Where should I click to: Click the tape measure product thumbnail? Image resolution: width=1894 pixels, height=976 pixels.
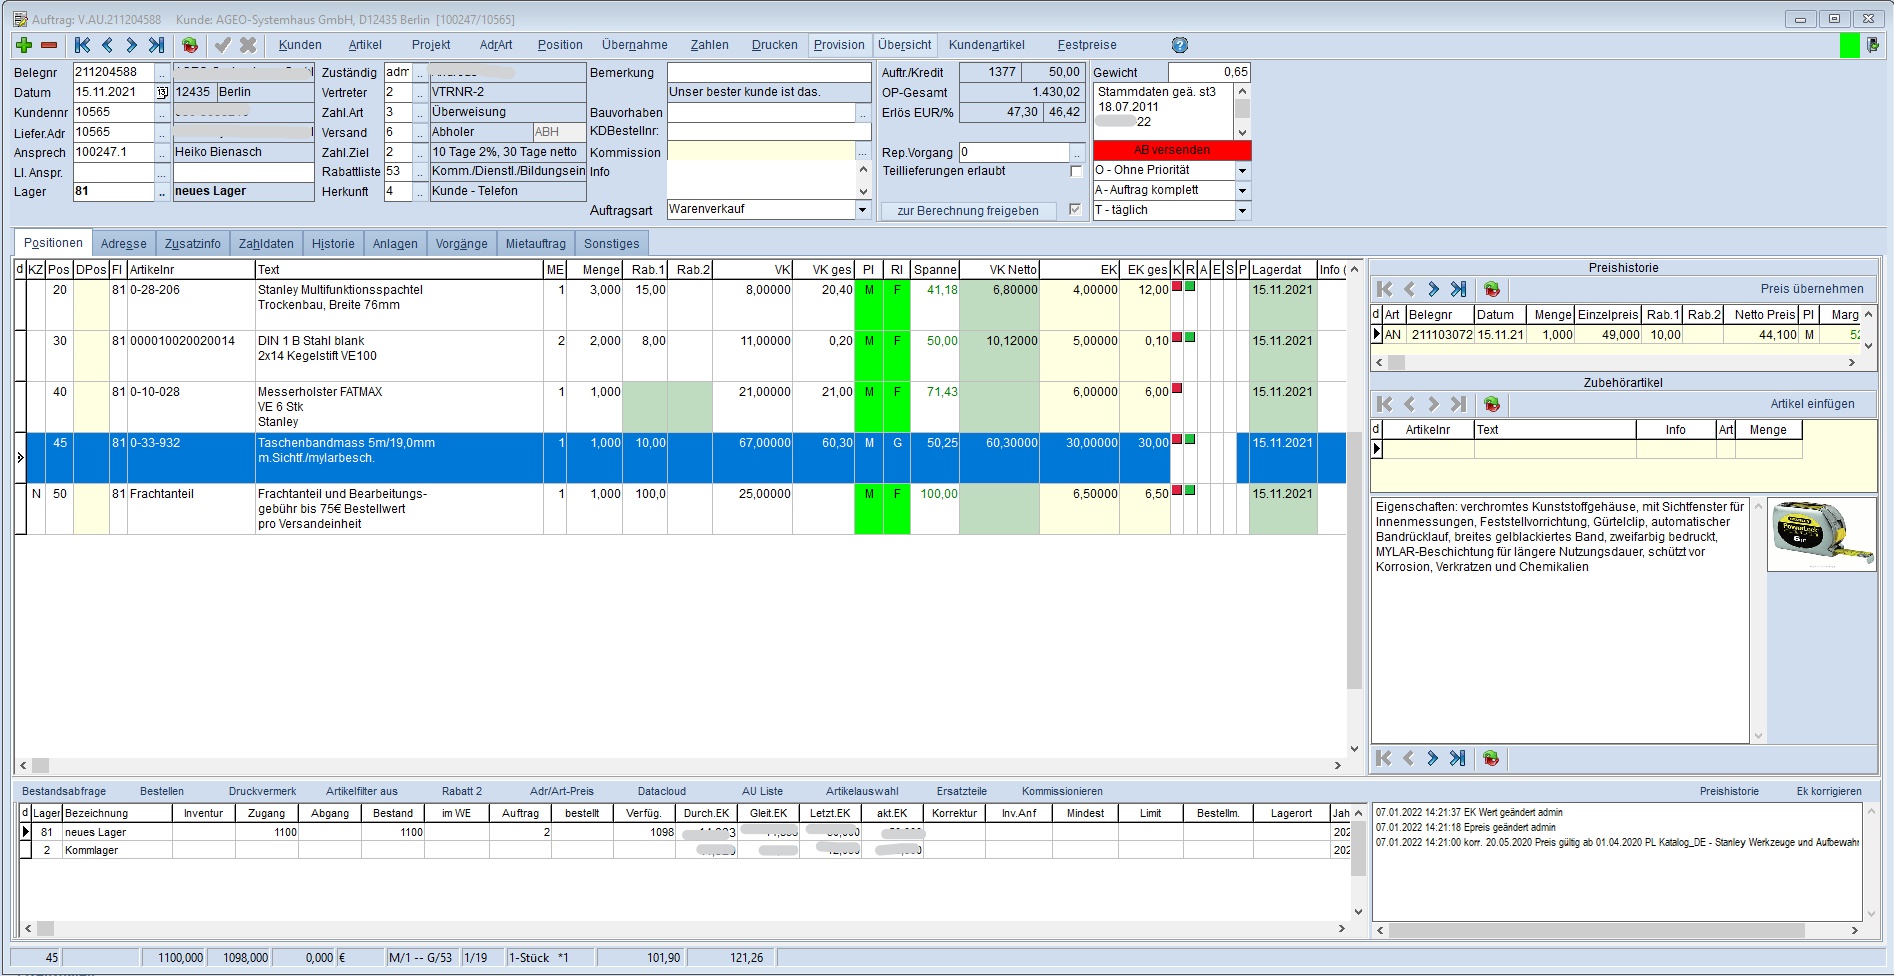(x=1821, y=534)
